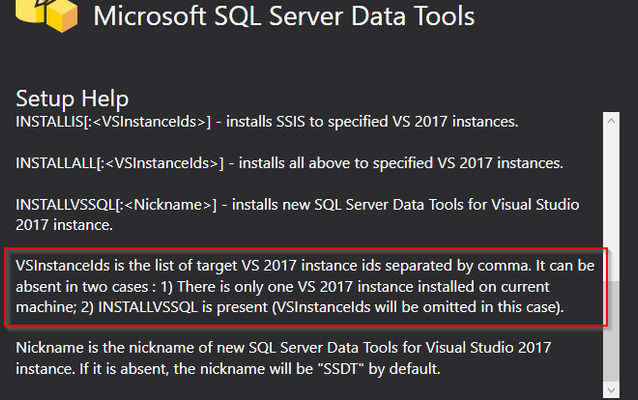Click "installs SSIS to specified VS 2017 instances"

coord(372,122)
